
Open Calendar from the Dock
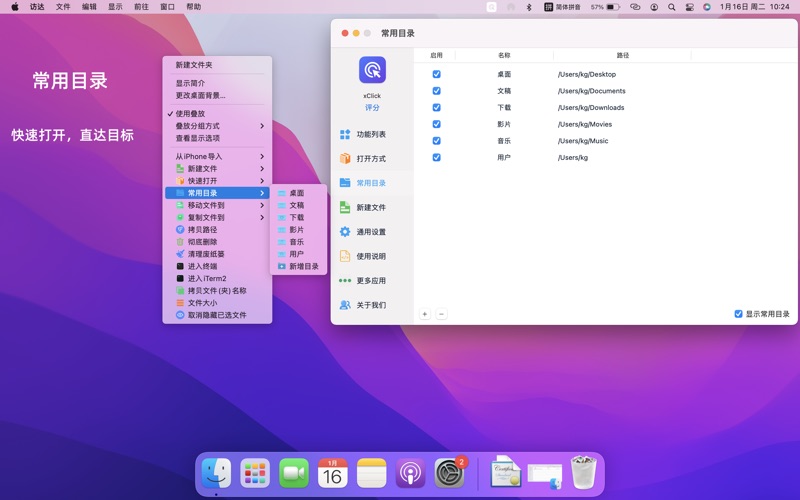point(333,473)
